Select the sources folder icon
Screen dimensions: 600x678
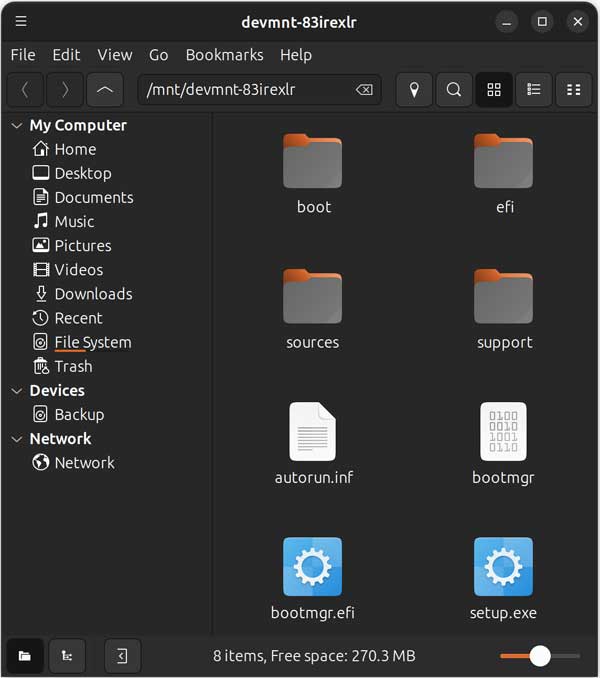point(313,297)
